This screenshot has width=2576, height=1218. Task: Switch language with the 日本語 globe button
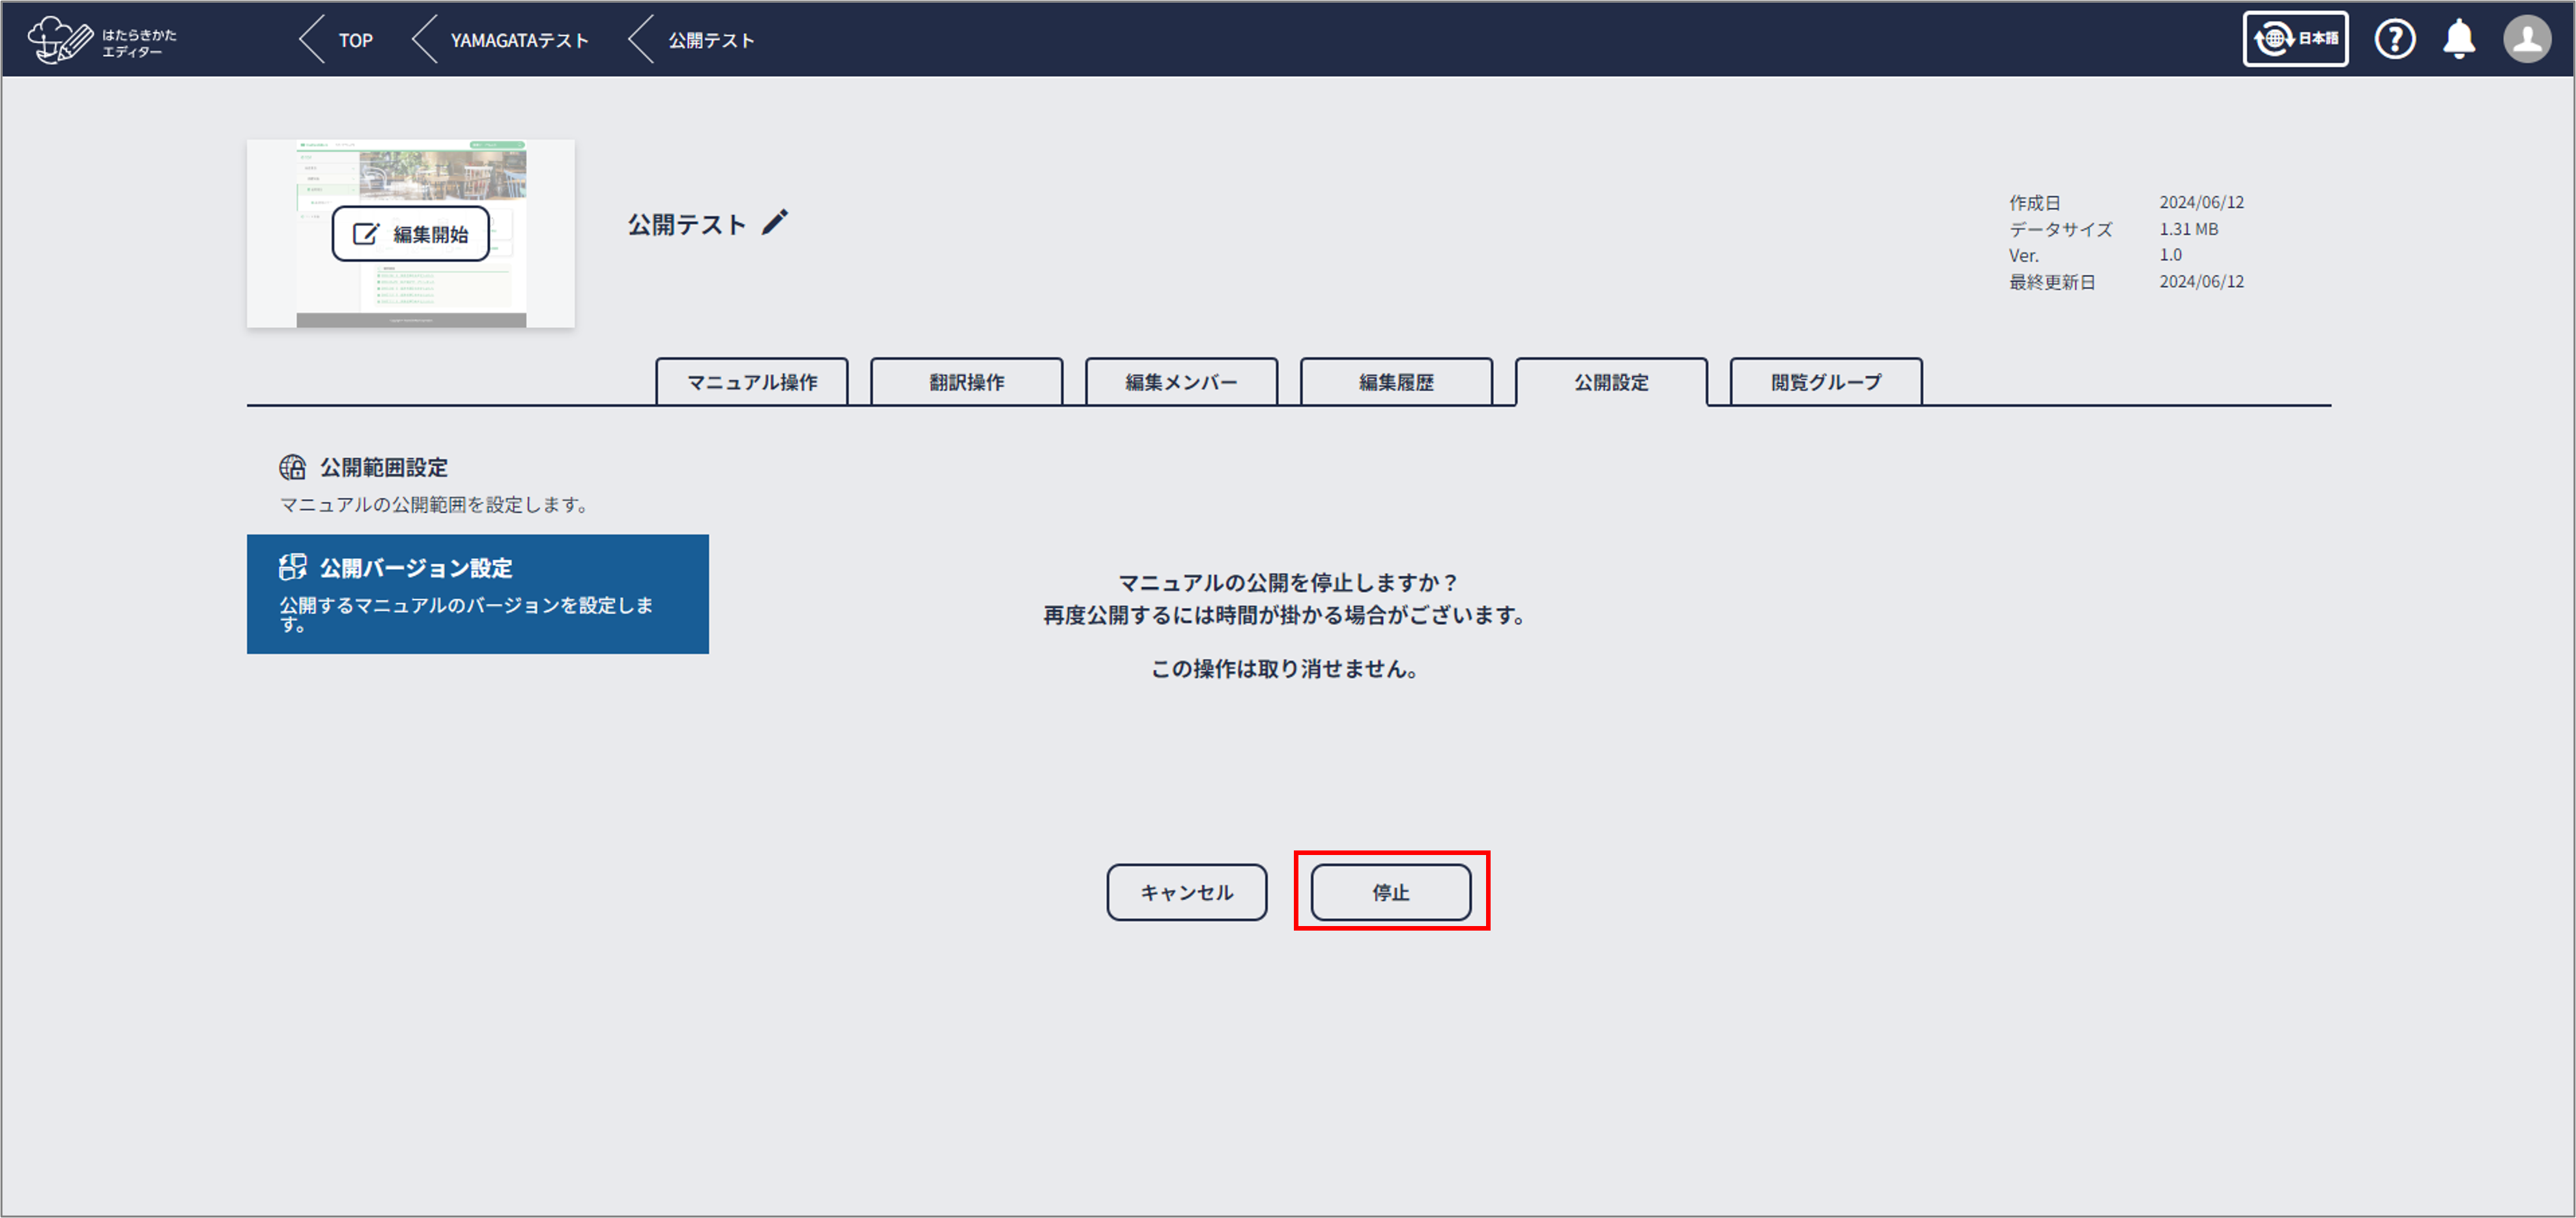pyautogui.click(x=2295, y=40)
